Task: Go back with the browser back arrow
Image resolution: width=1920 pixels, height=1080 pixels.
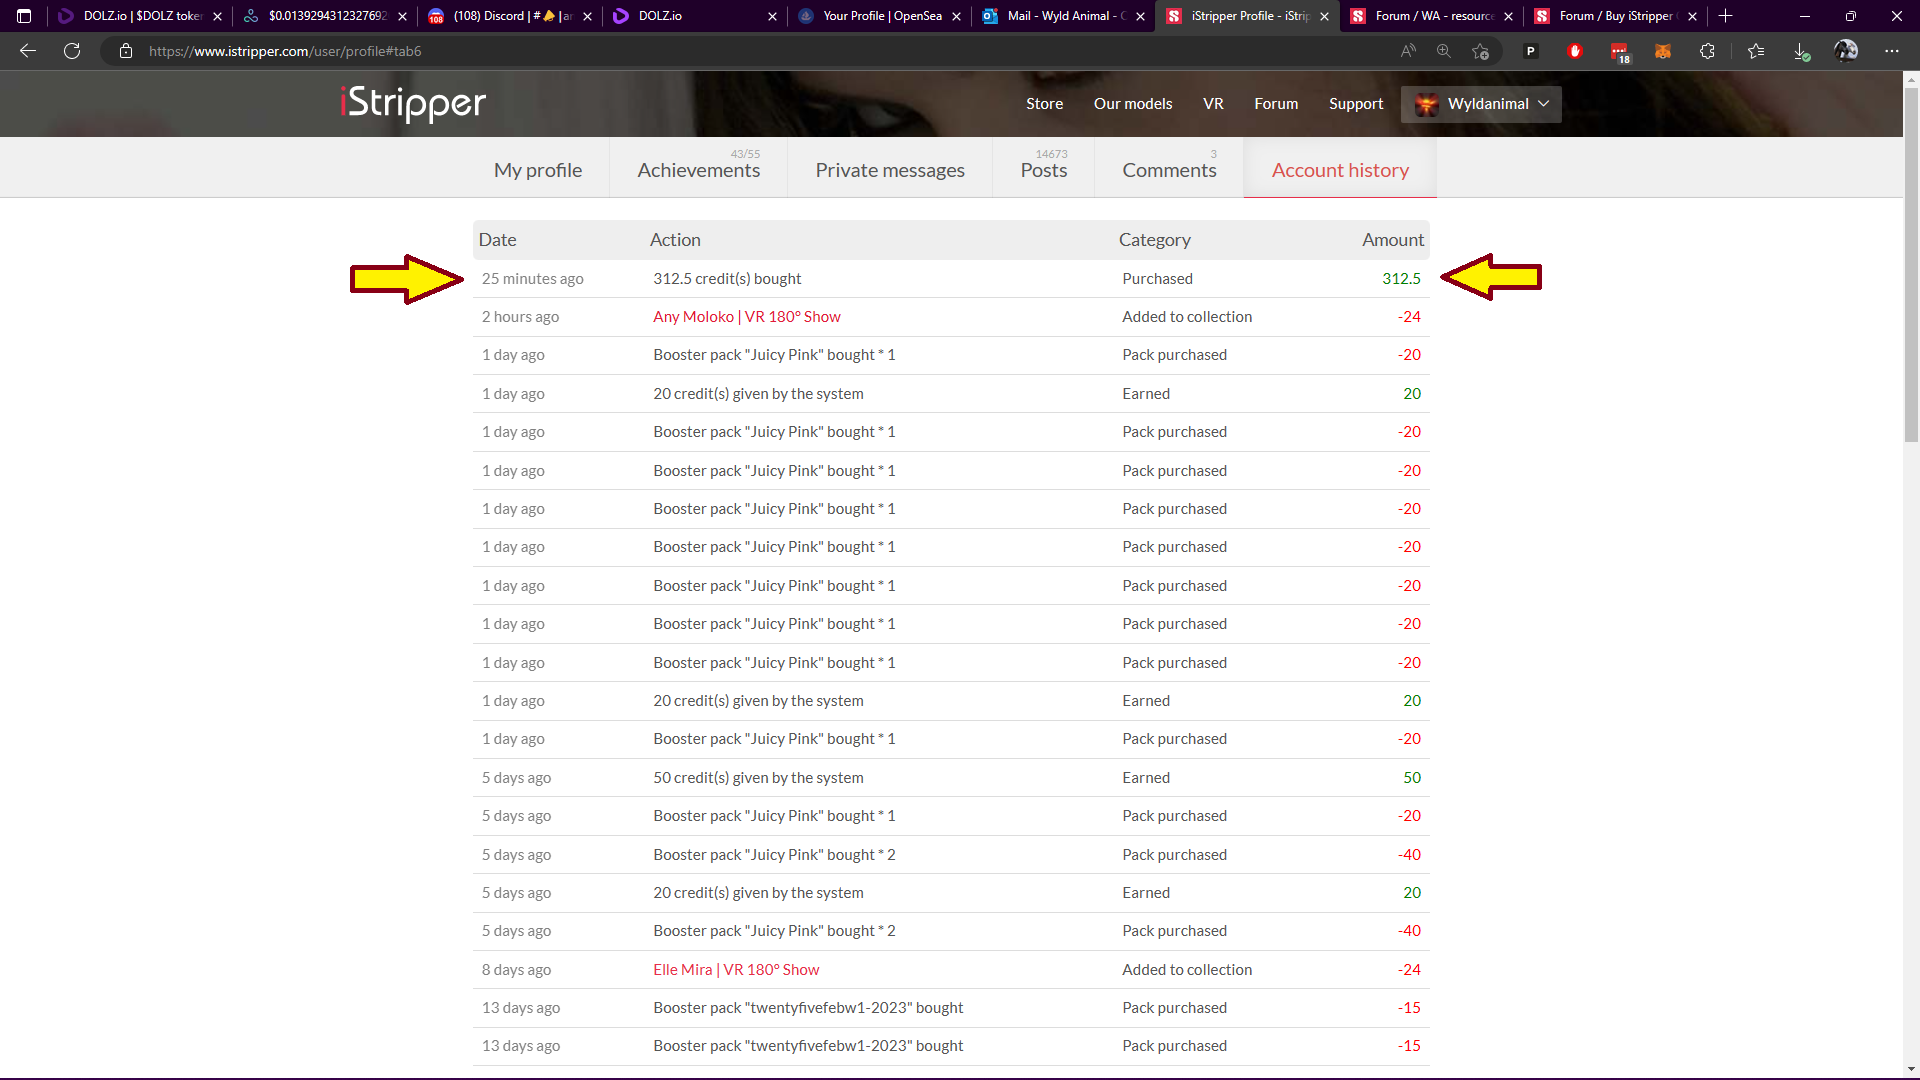Action: (28, 51)
